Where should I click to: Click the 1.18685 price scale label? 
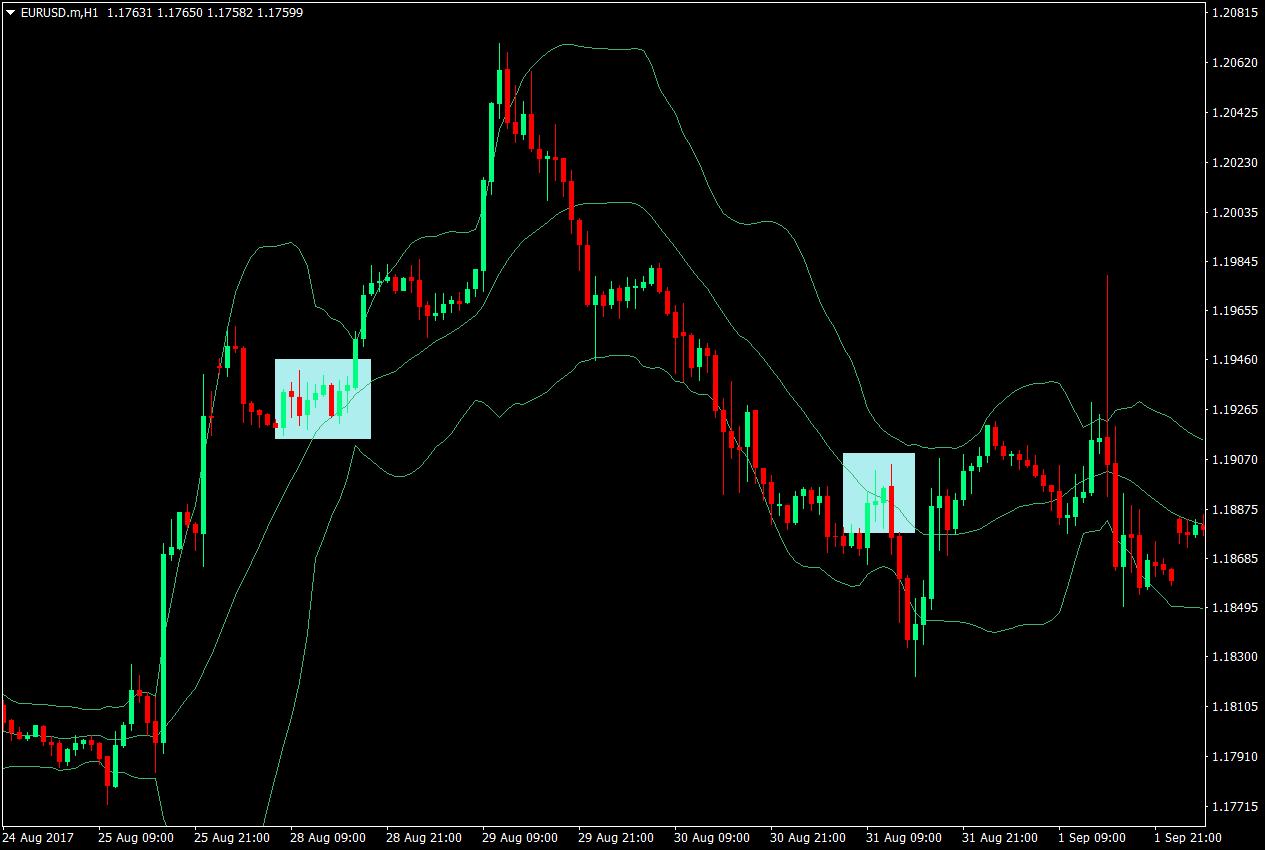(1233, 558)
